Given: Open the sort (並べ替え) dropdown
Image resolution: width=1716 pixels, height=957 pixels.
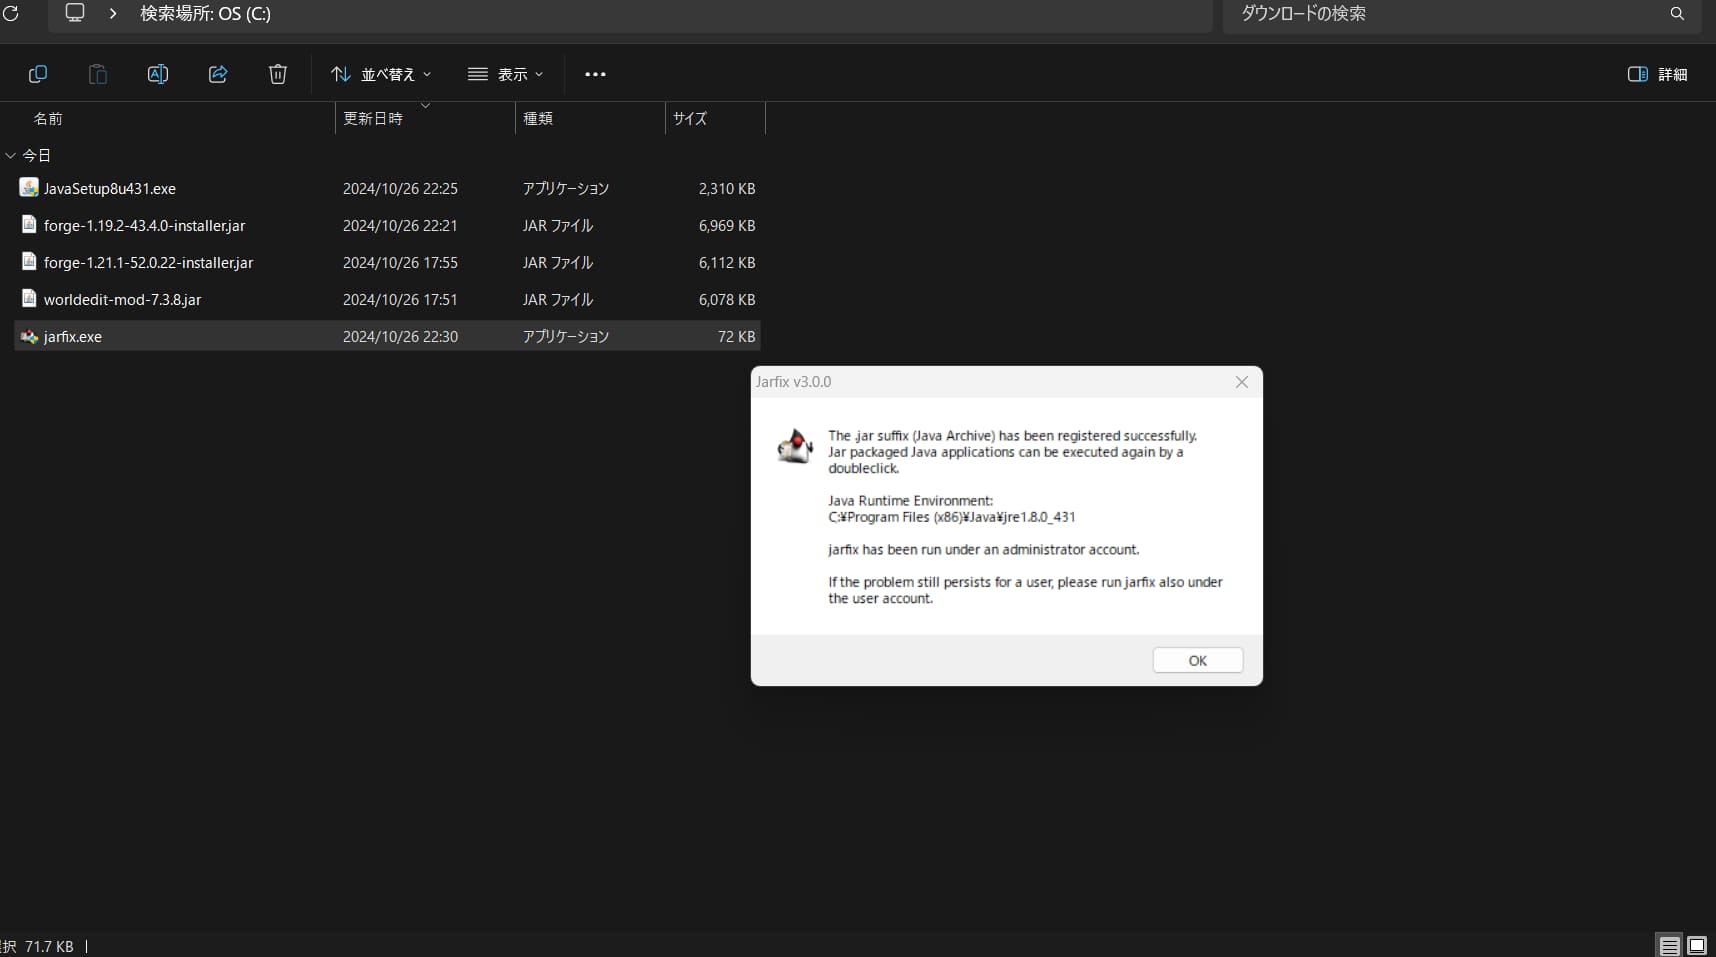Looking at the screenshot, I should tap(381, 74).
